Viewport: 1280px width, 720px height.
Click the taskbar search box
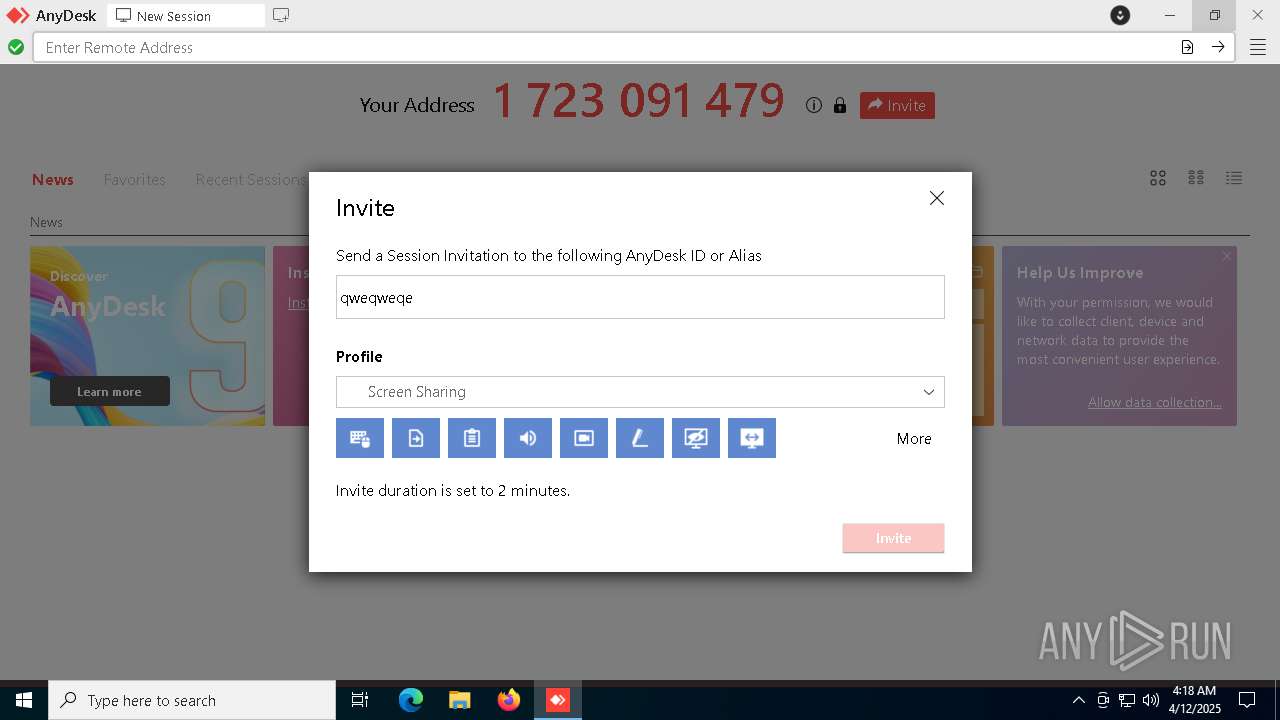(192, 700)
